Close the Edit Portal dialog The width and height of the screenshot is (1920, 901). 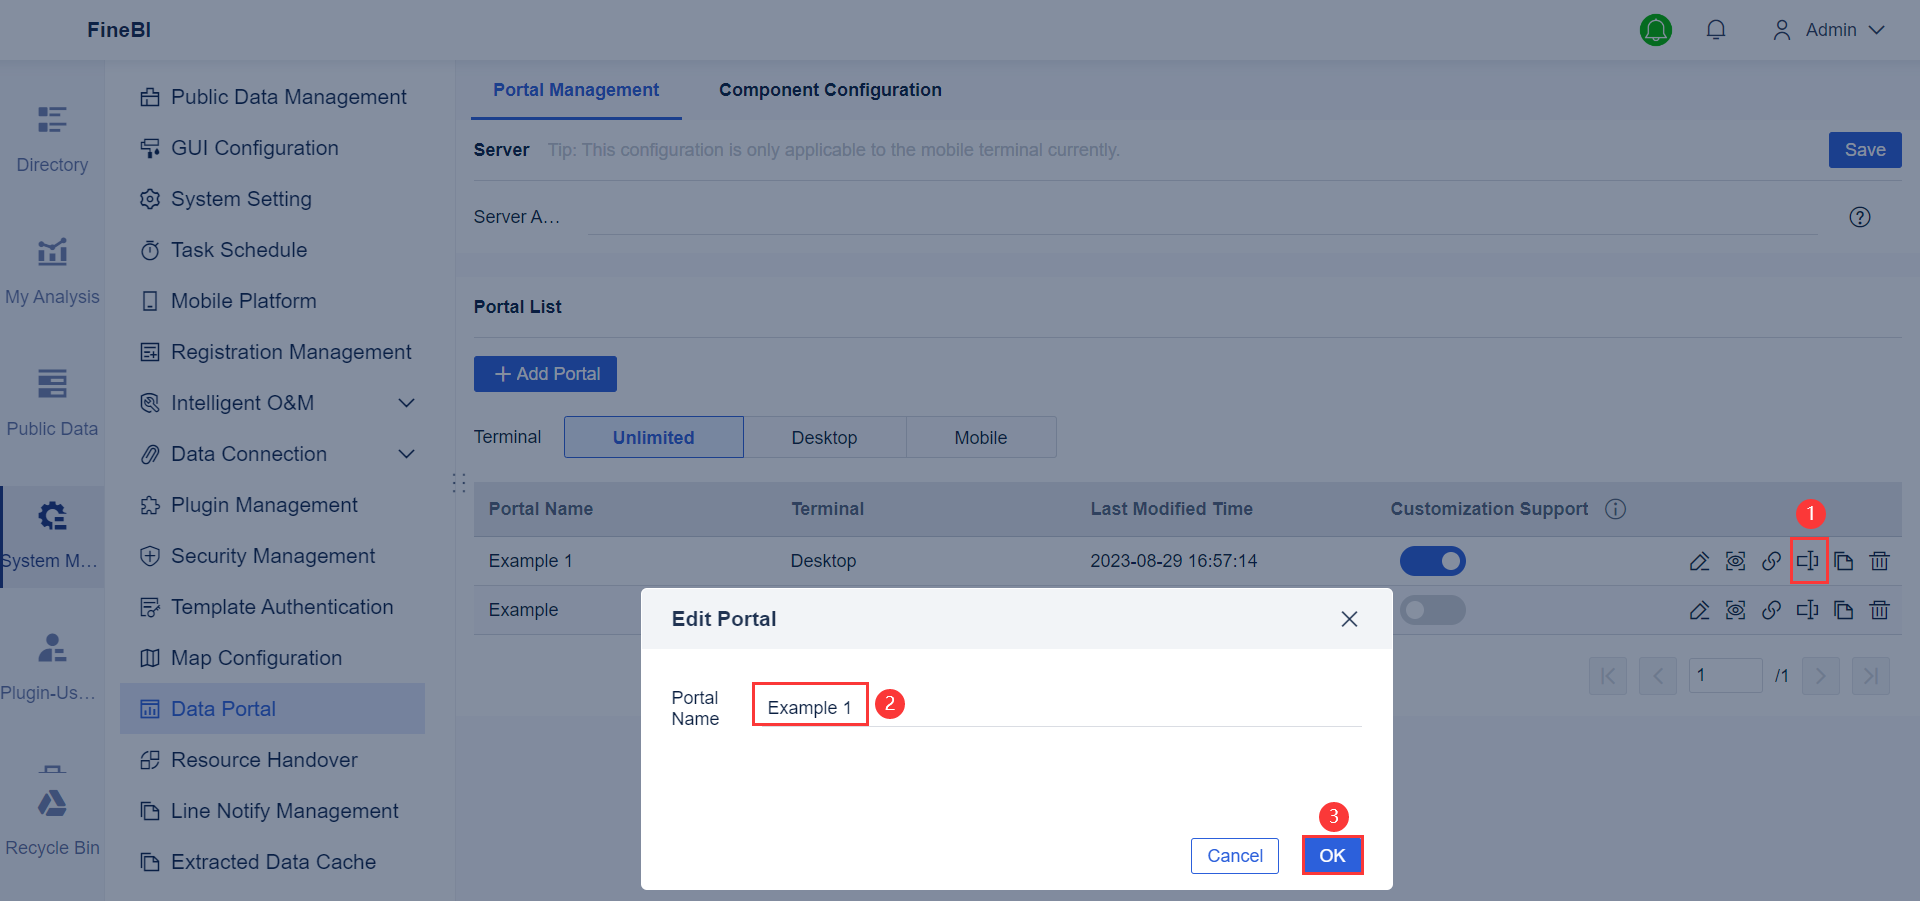pyautogui.click(x=1349, y=619)
